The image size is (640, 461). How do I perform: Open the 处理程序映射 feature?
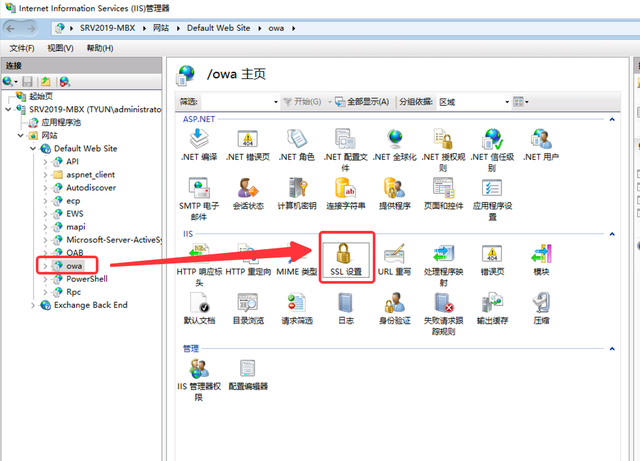click(x=443, y=265)
